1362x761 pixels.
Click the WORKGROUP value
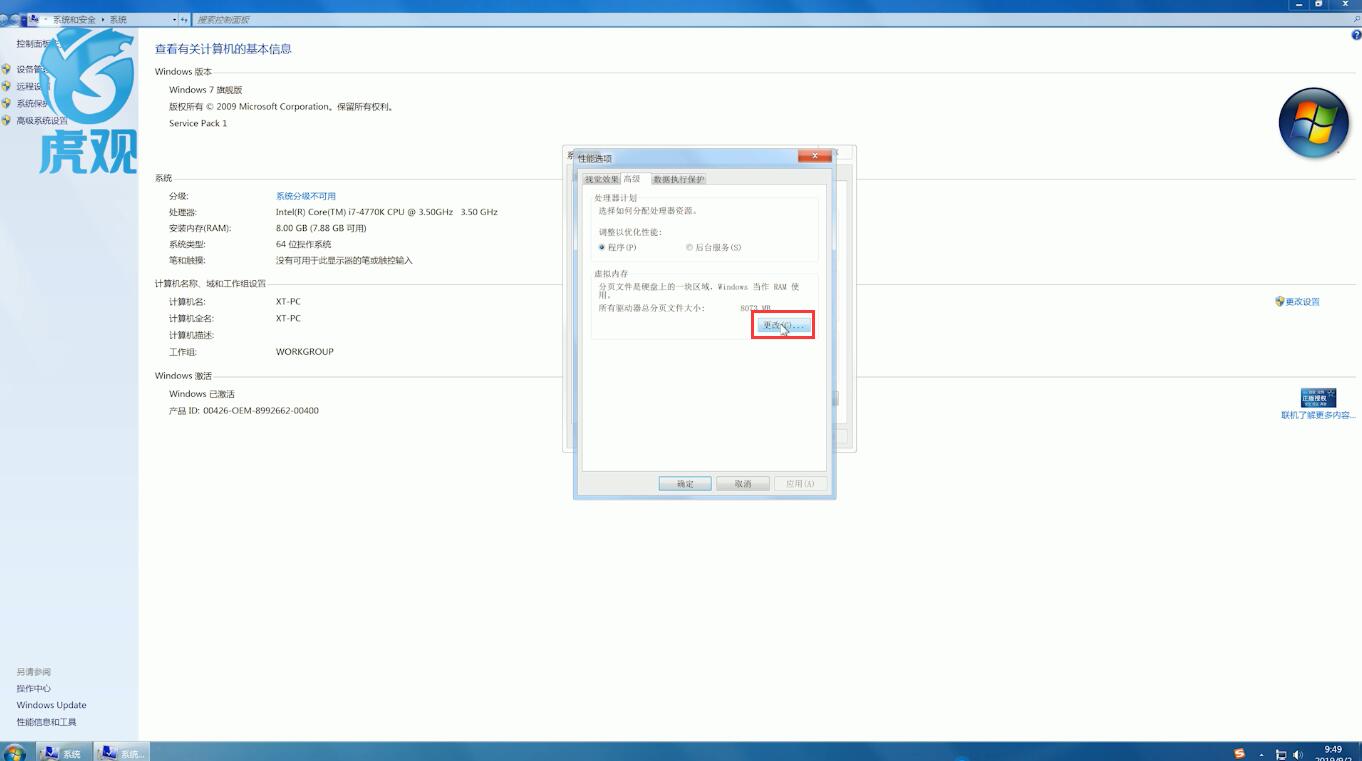point(305,352)
